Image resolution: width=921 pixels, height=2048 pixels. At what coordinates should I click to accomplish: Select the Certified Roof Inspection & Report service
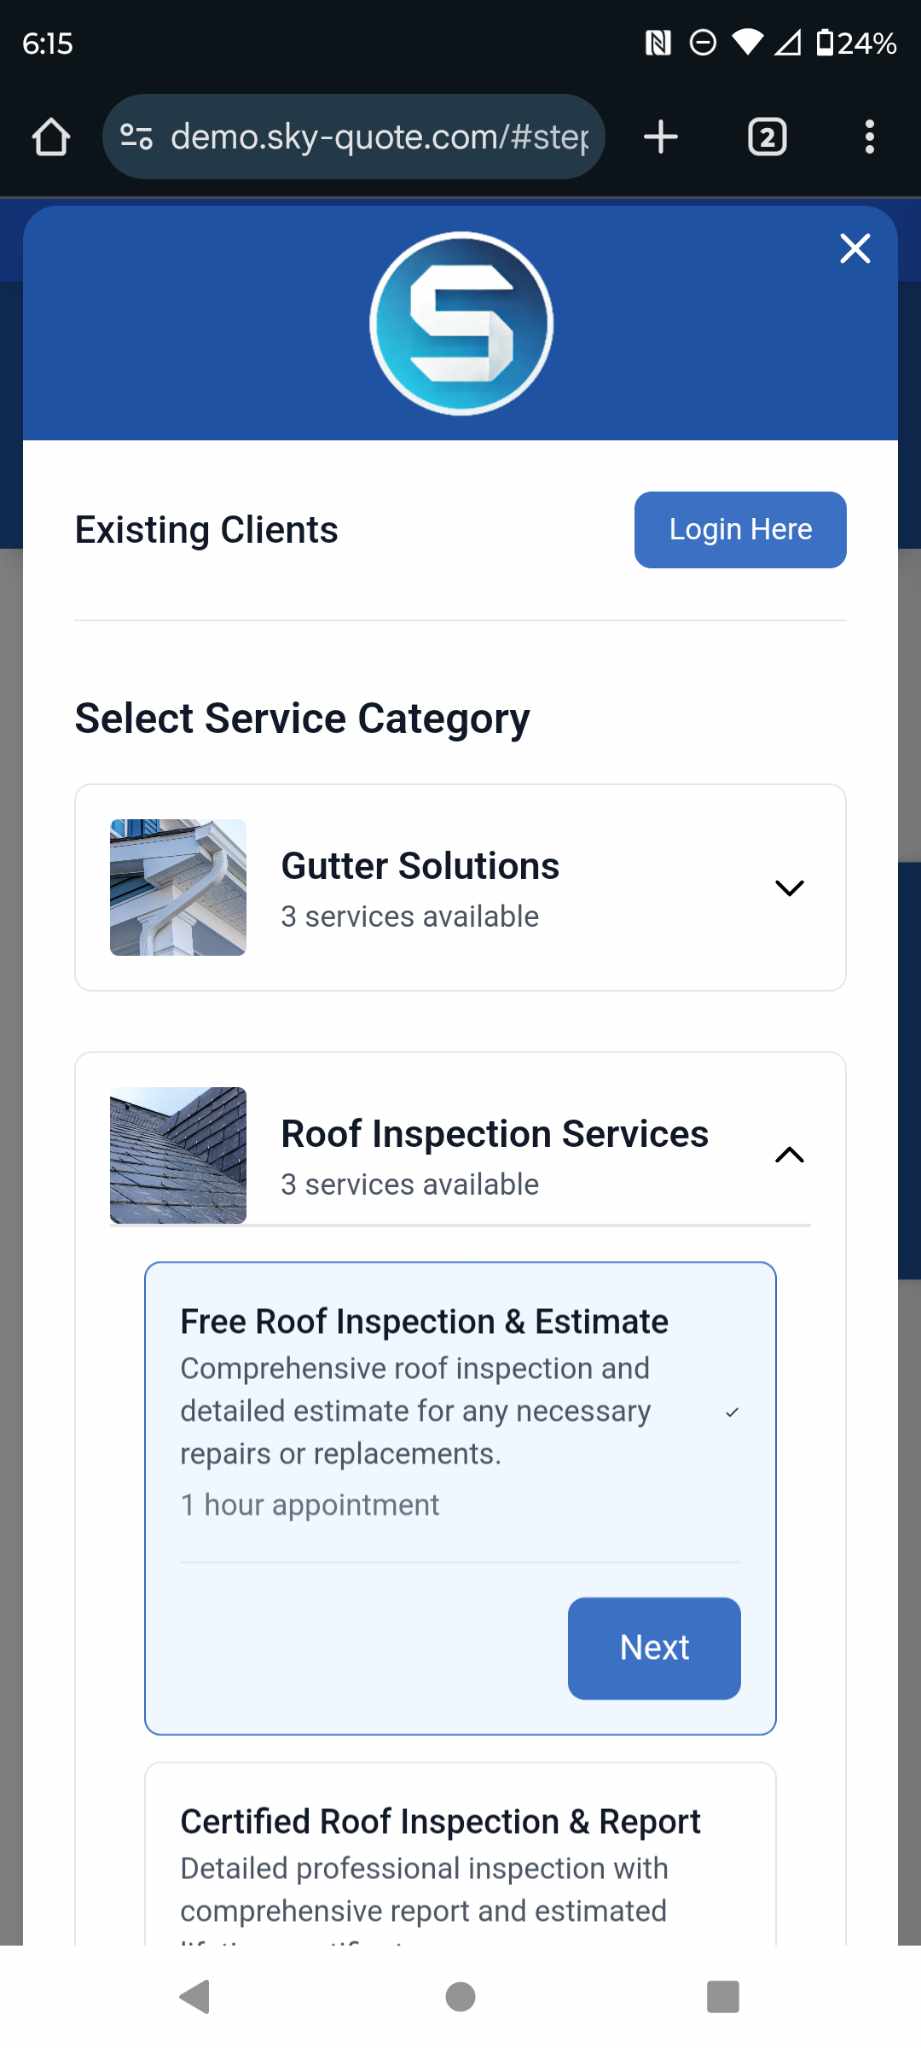point(440,1822)
